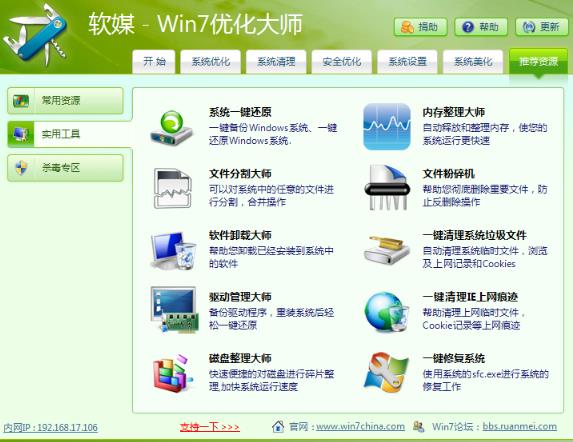Screen dimensions: 573x442
Task: Click the 软件卸载大师 monitor and recycle bin icon
Action: (173, 250)
